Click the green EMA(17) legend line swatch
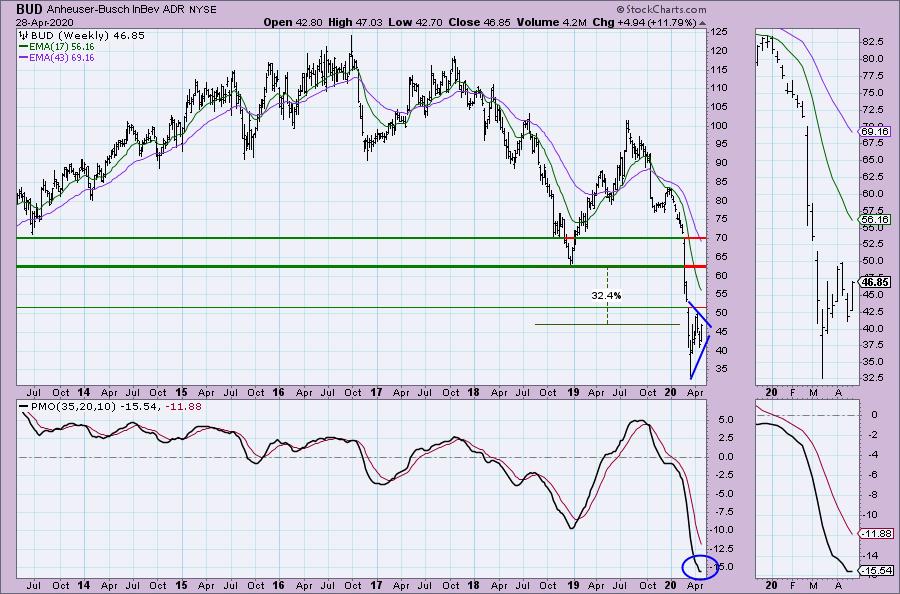The image size is (900, 594). tap(24, 46)
